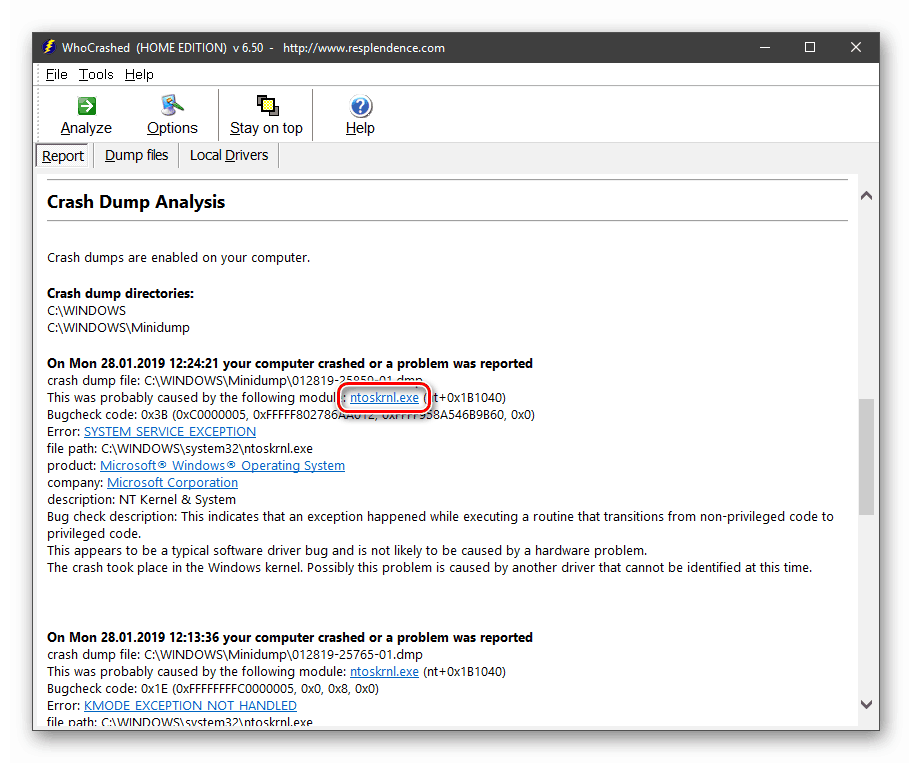Viewport: 912px width, 763px height.
Task: Switch to the Report tab
Action: (x=63, y=156)
